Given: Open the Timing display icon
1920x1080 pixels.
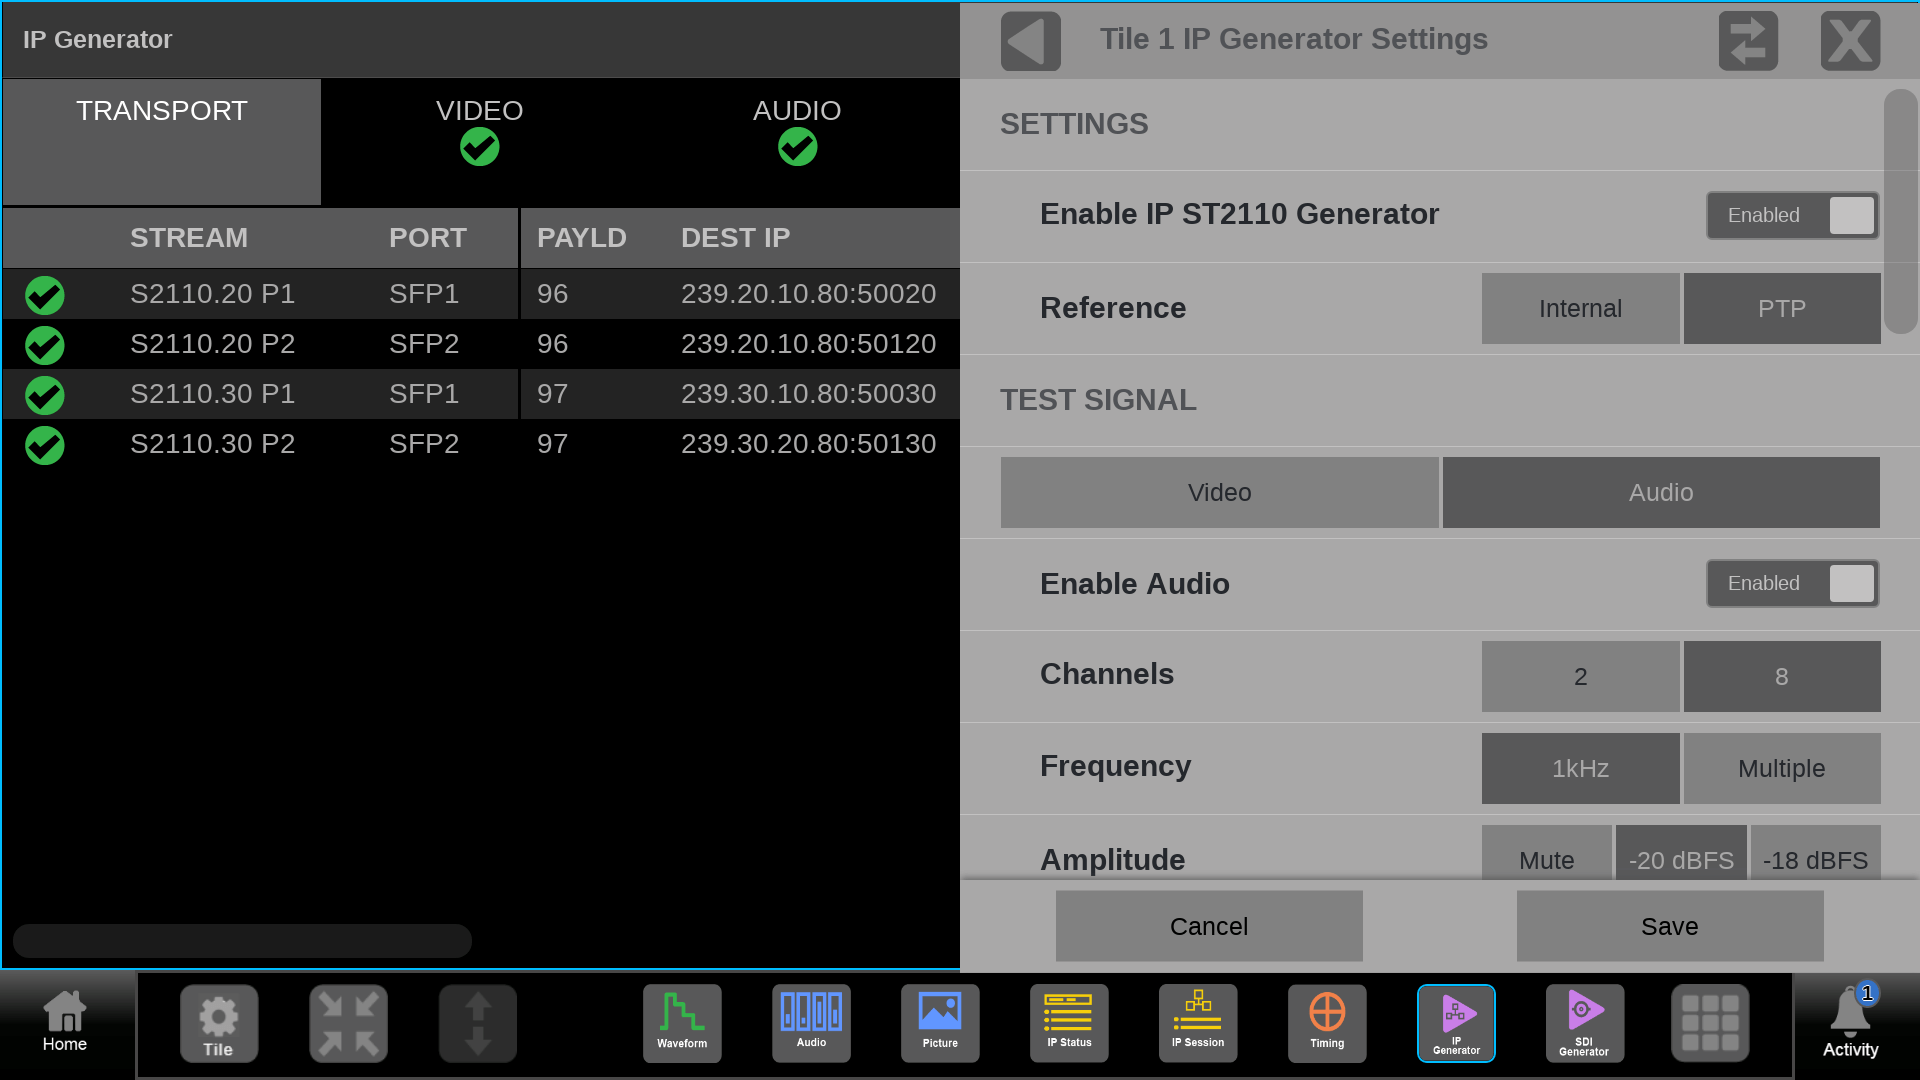Looking at the screenshot, I should tap(1327, 1022).
